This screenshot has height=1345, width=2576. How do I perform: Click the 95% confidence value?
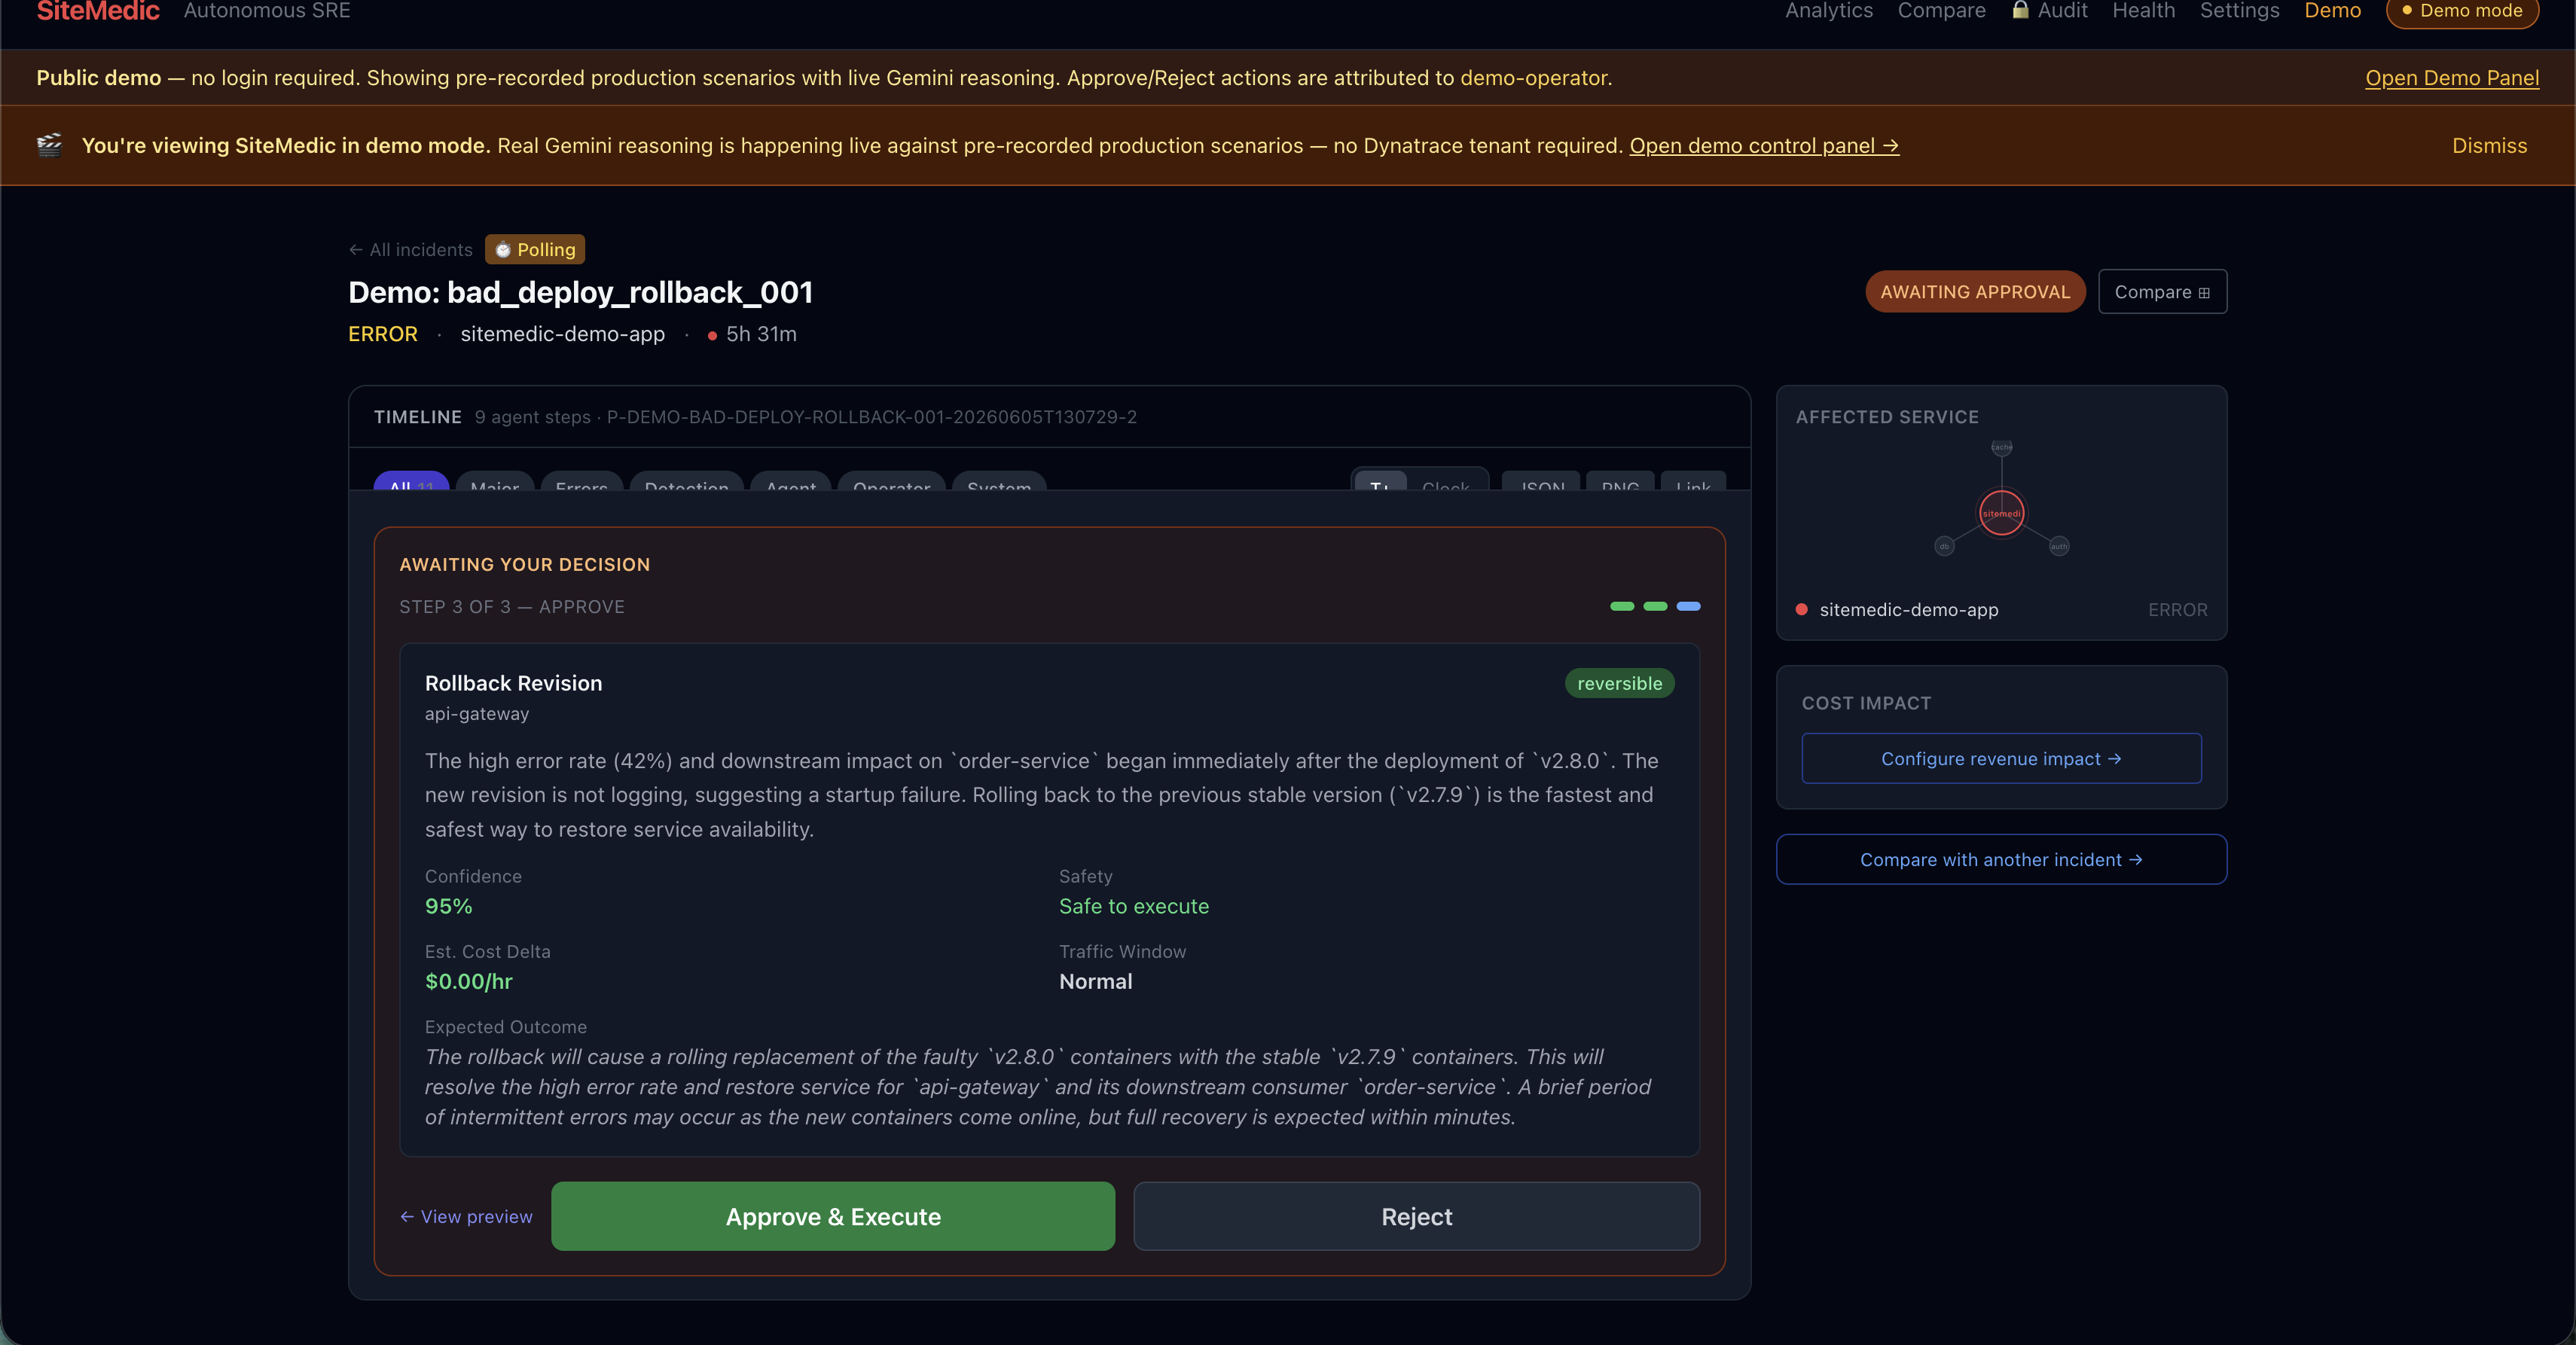(449, 907)
